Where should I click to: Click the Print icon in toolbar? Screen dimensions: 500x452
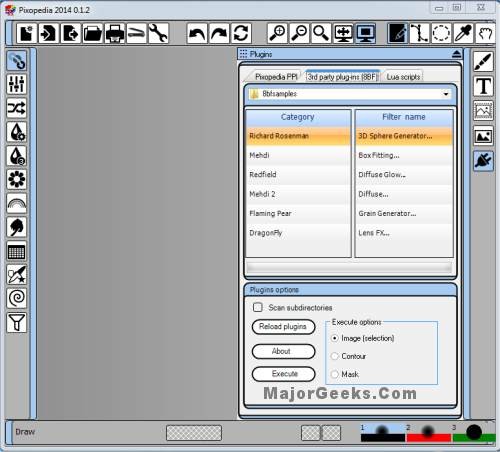point(115,33)
